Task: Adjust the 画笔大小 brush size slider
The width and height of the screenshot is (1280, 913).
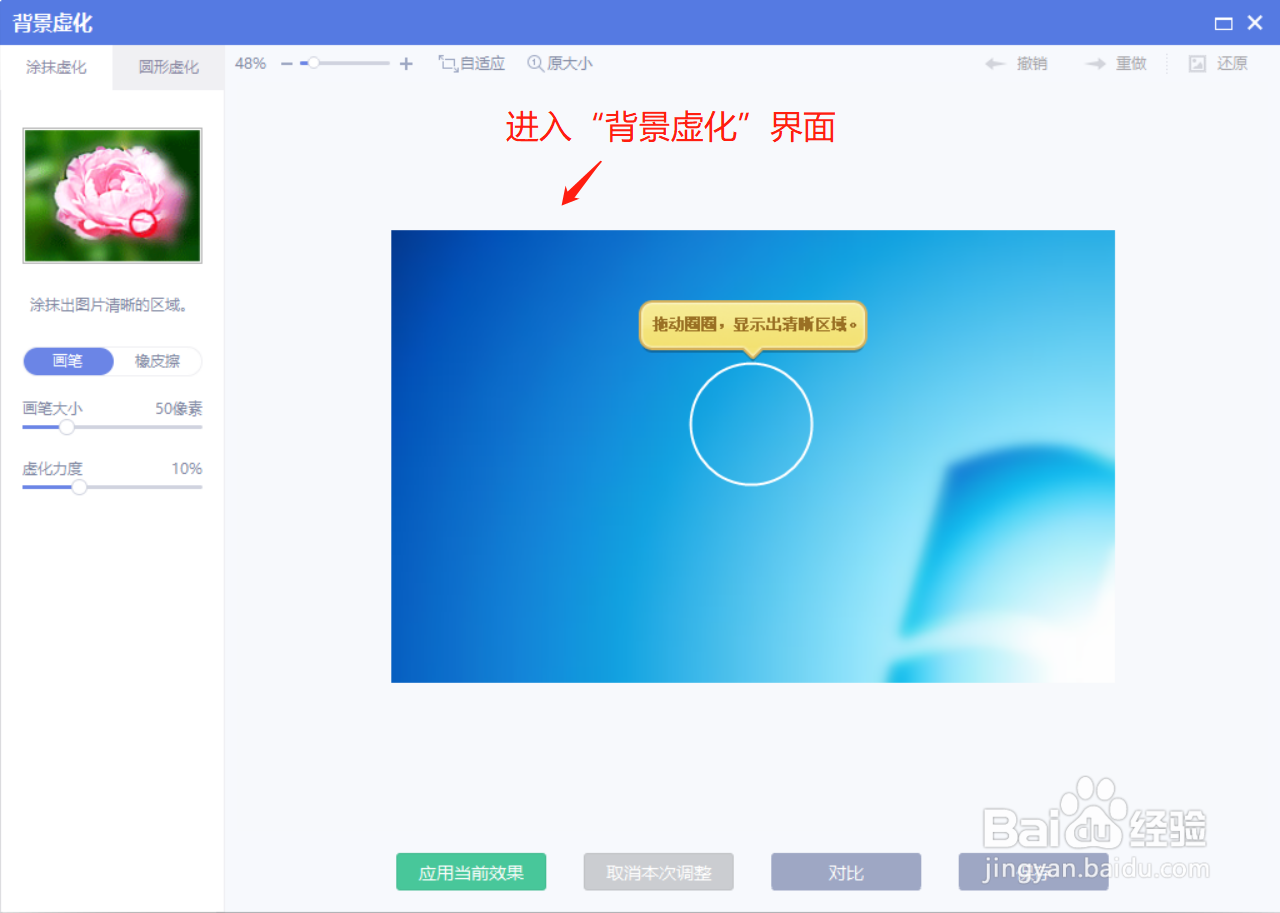Action: click(67, 426)
